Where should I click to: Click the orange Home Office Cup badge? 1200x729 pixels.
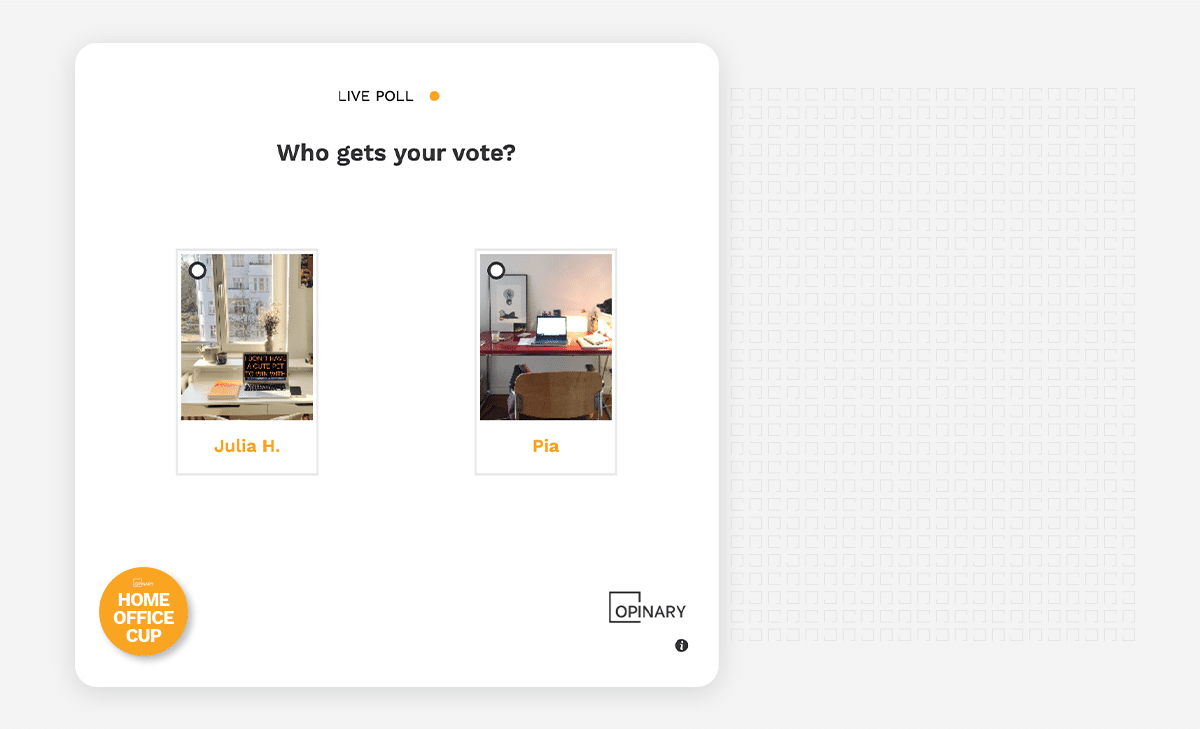point(144,612)
